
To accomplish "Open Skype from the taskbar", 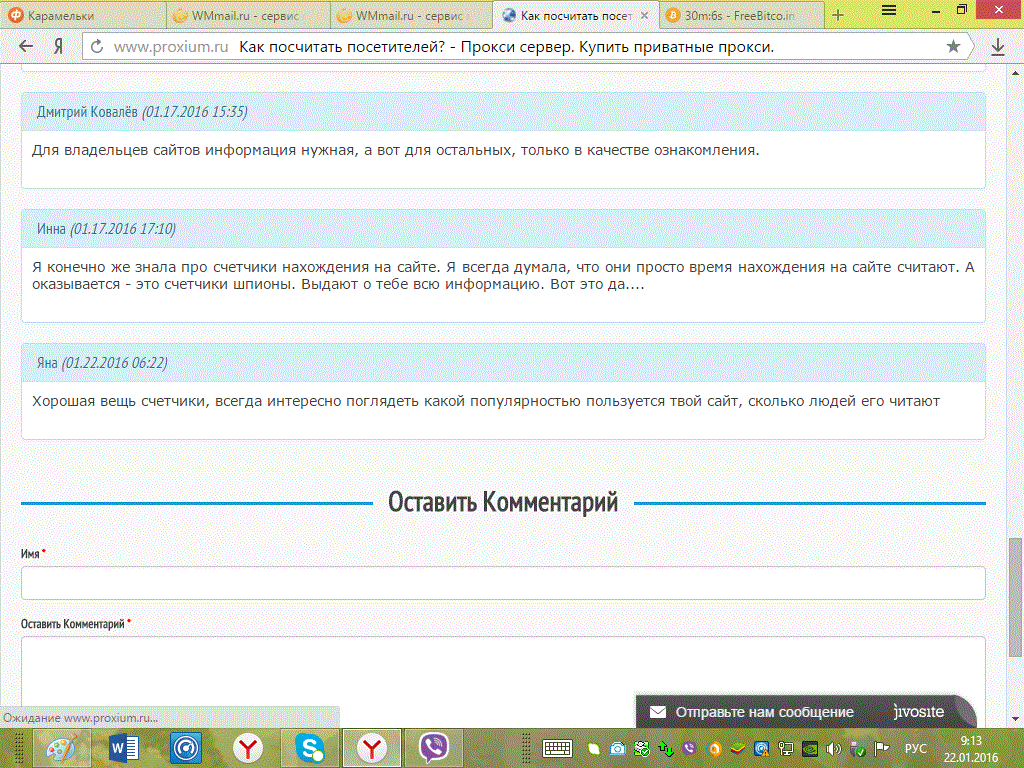I will (x=310, y=748).
